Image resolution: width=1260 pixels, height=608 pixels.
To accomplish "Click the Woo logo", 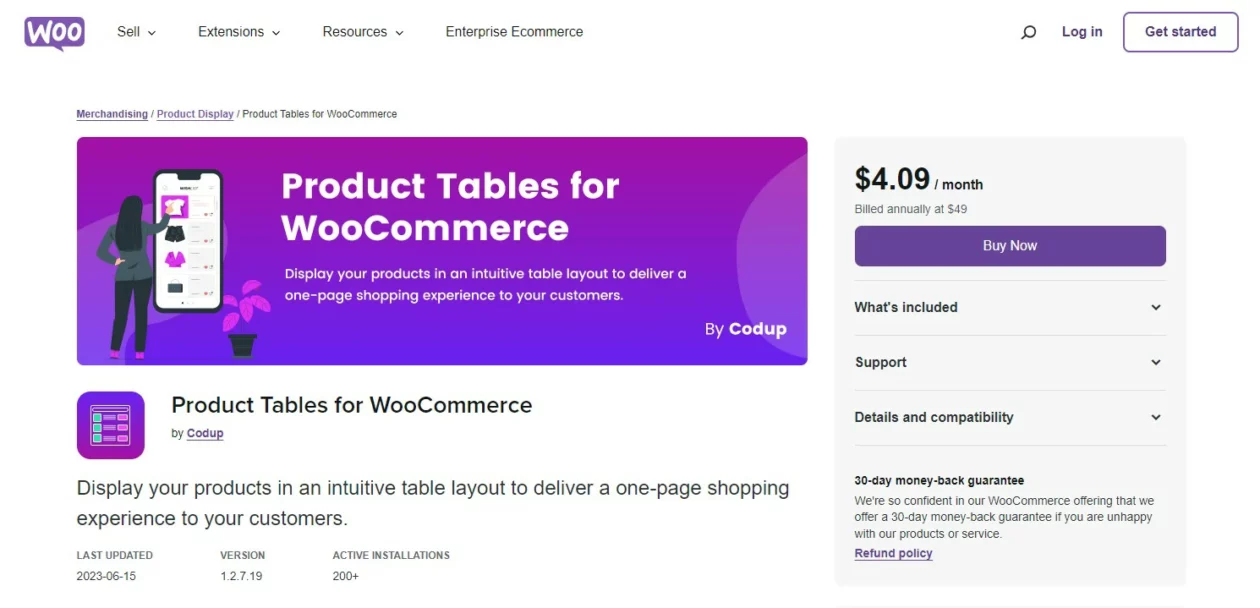I will coord(54,32).
